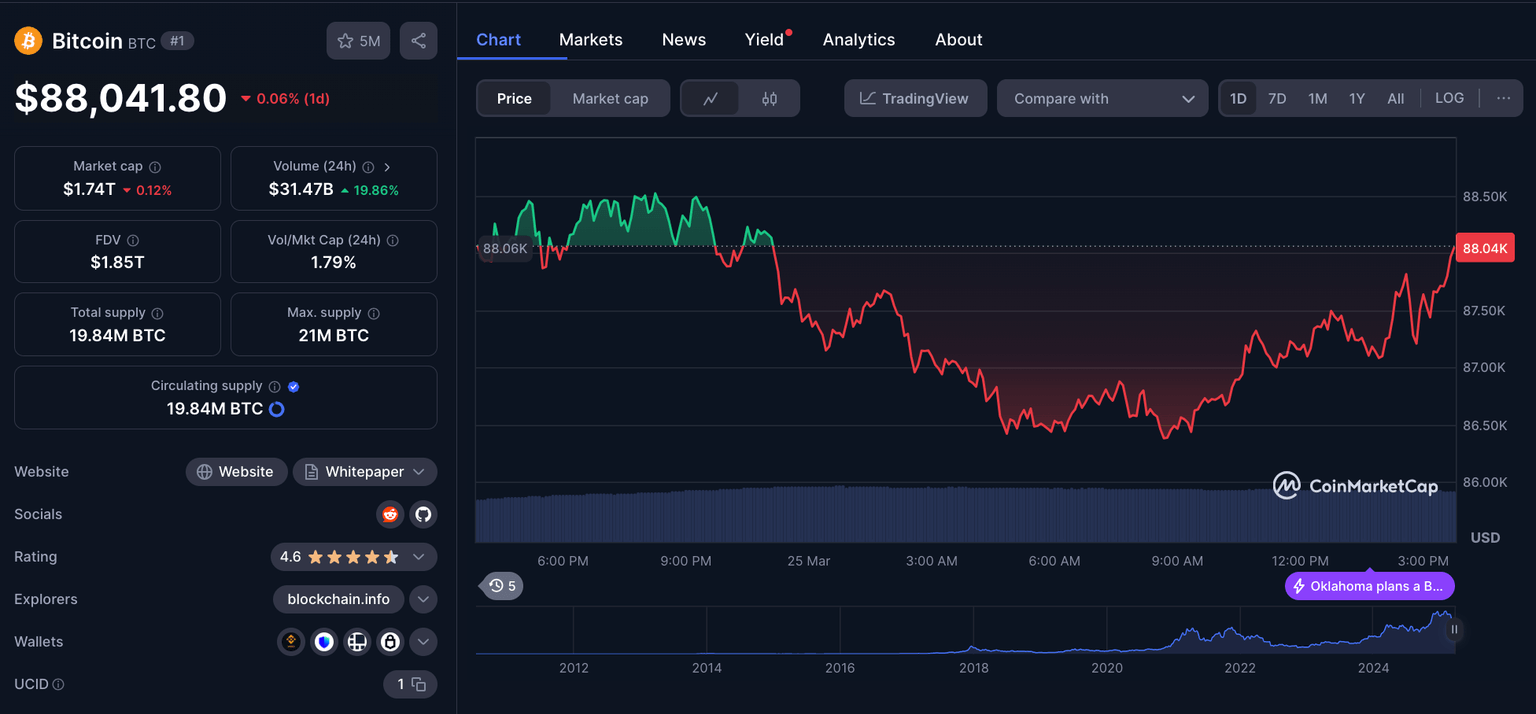Toggle chart to Market cap view
Image resolution: width=1536 pixels, height=714 pixels.
pos(610,99)
